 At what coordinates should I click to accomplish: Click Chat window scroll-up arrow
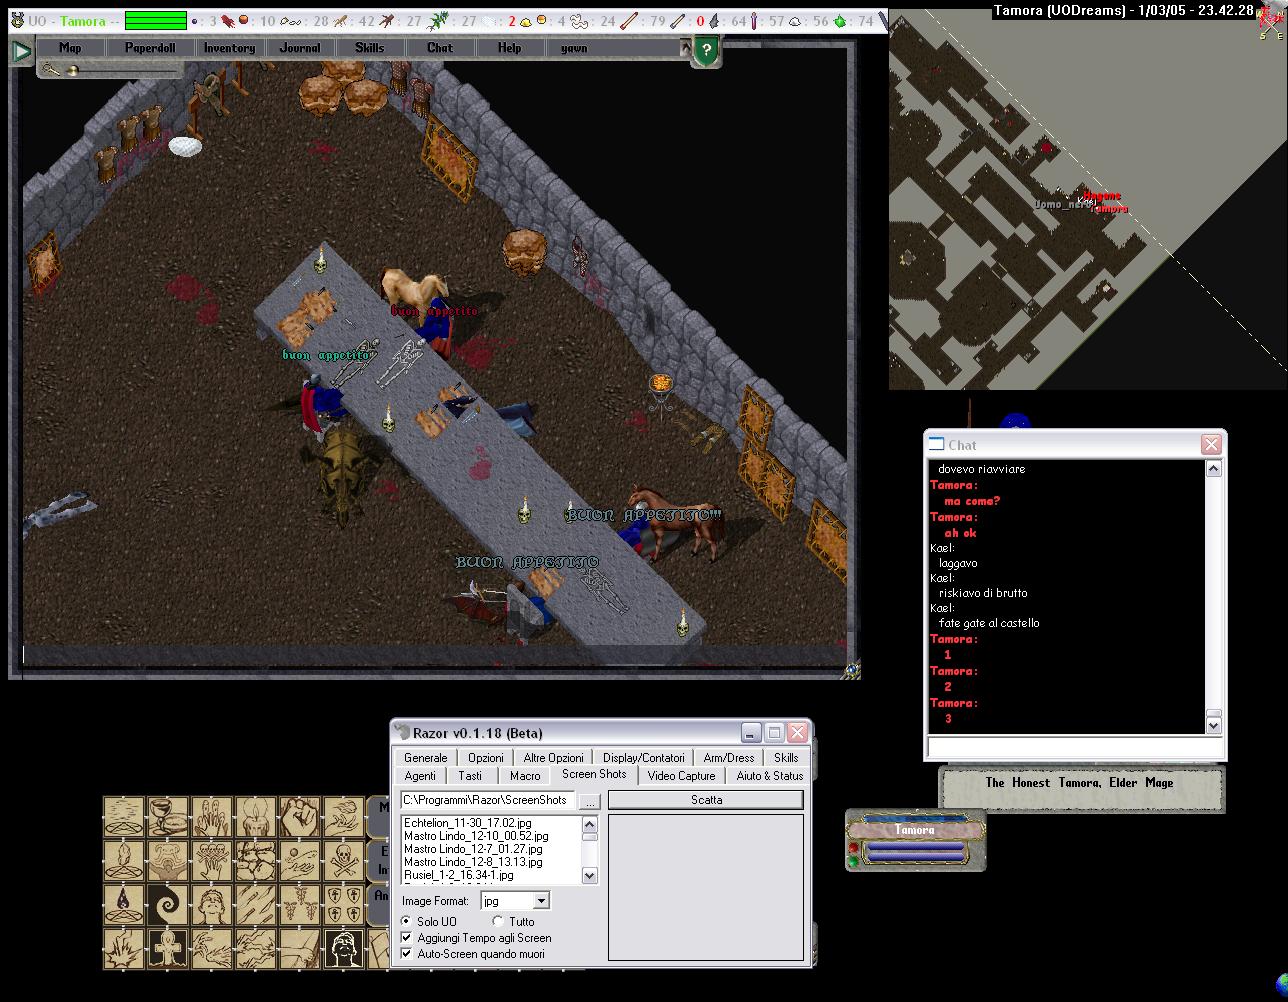(x=1214, y=469)
